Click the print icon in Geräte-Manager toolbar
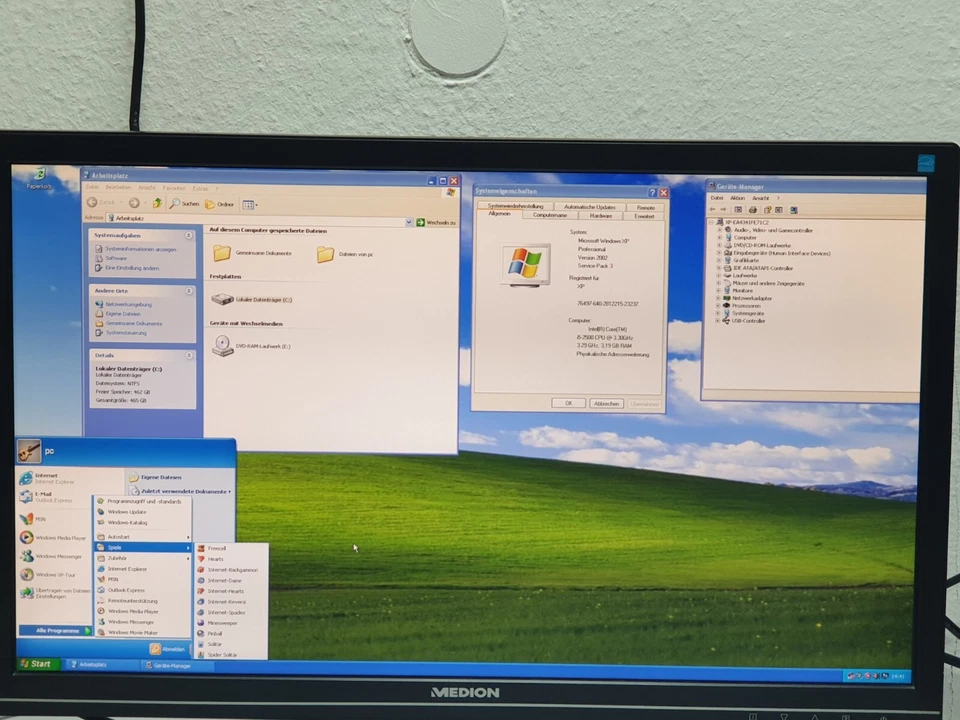The height and width of the screenshot is (720, 960). click(753, 210)
